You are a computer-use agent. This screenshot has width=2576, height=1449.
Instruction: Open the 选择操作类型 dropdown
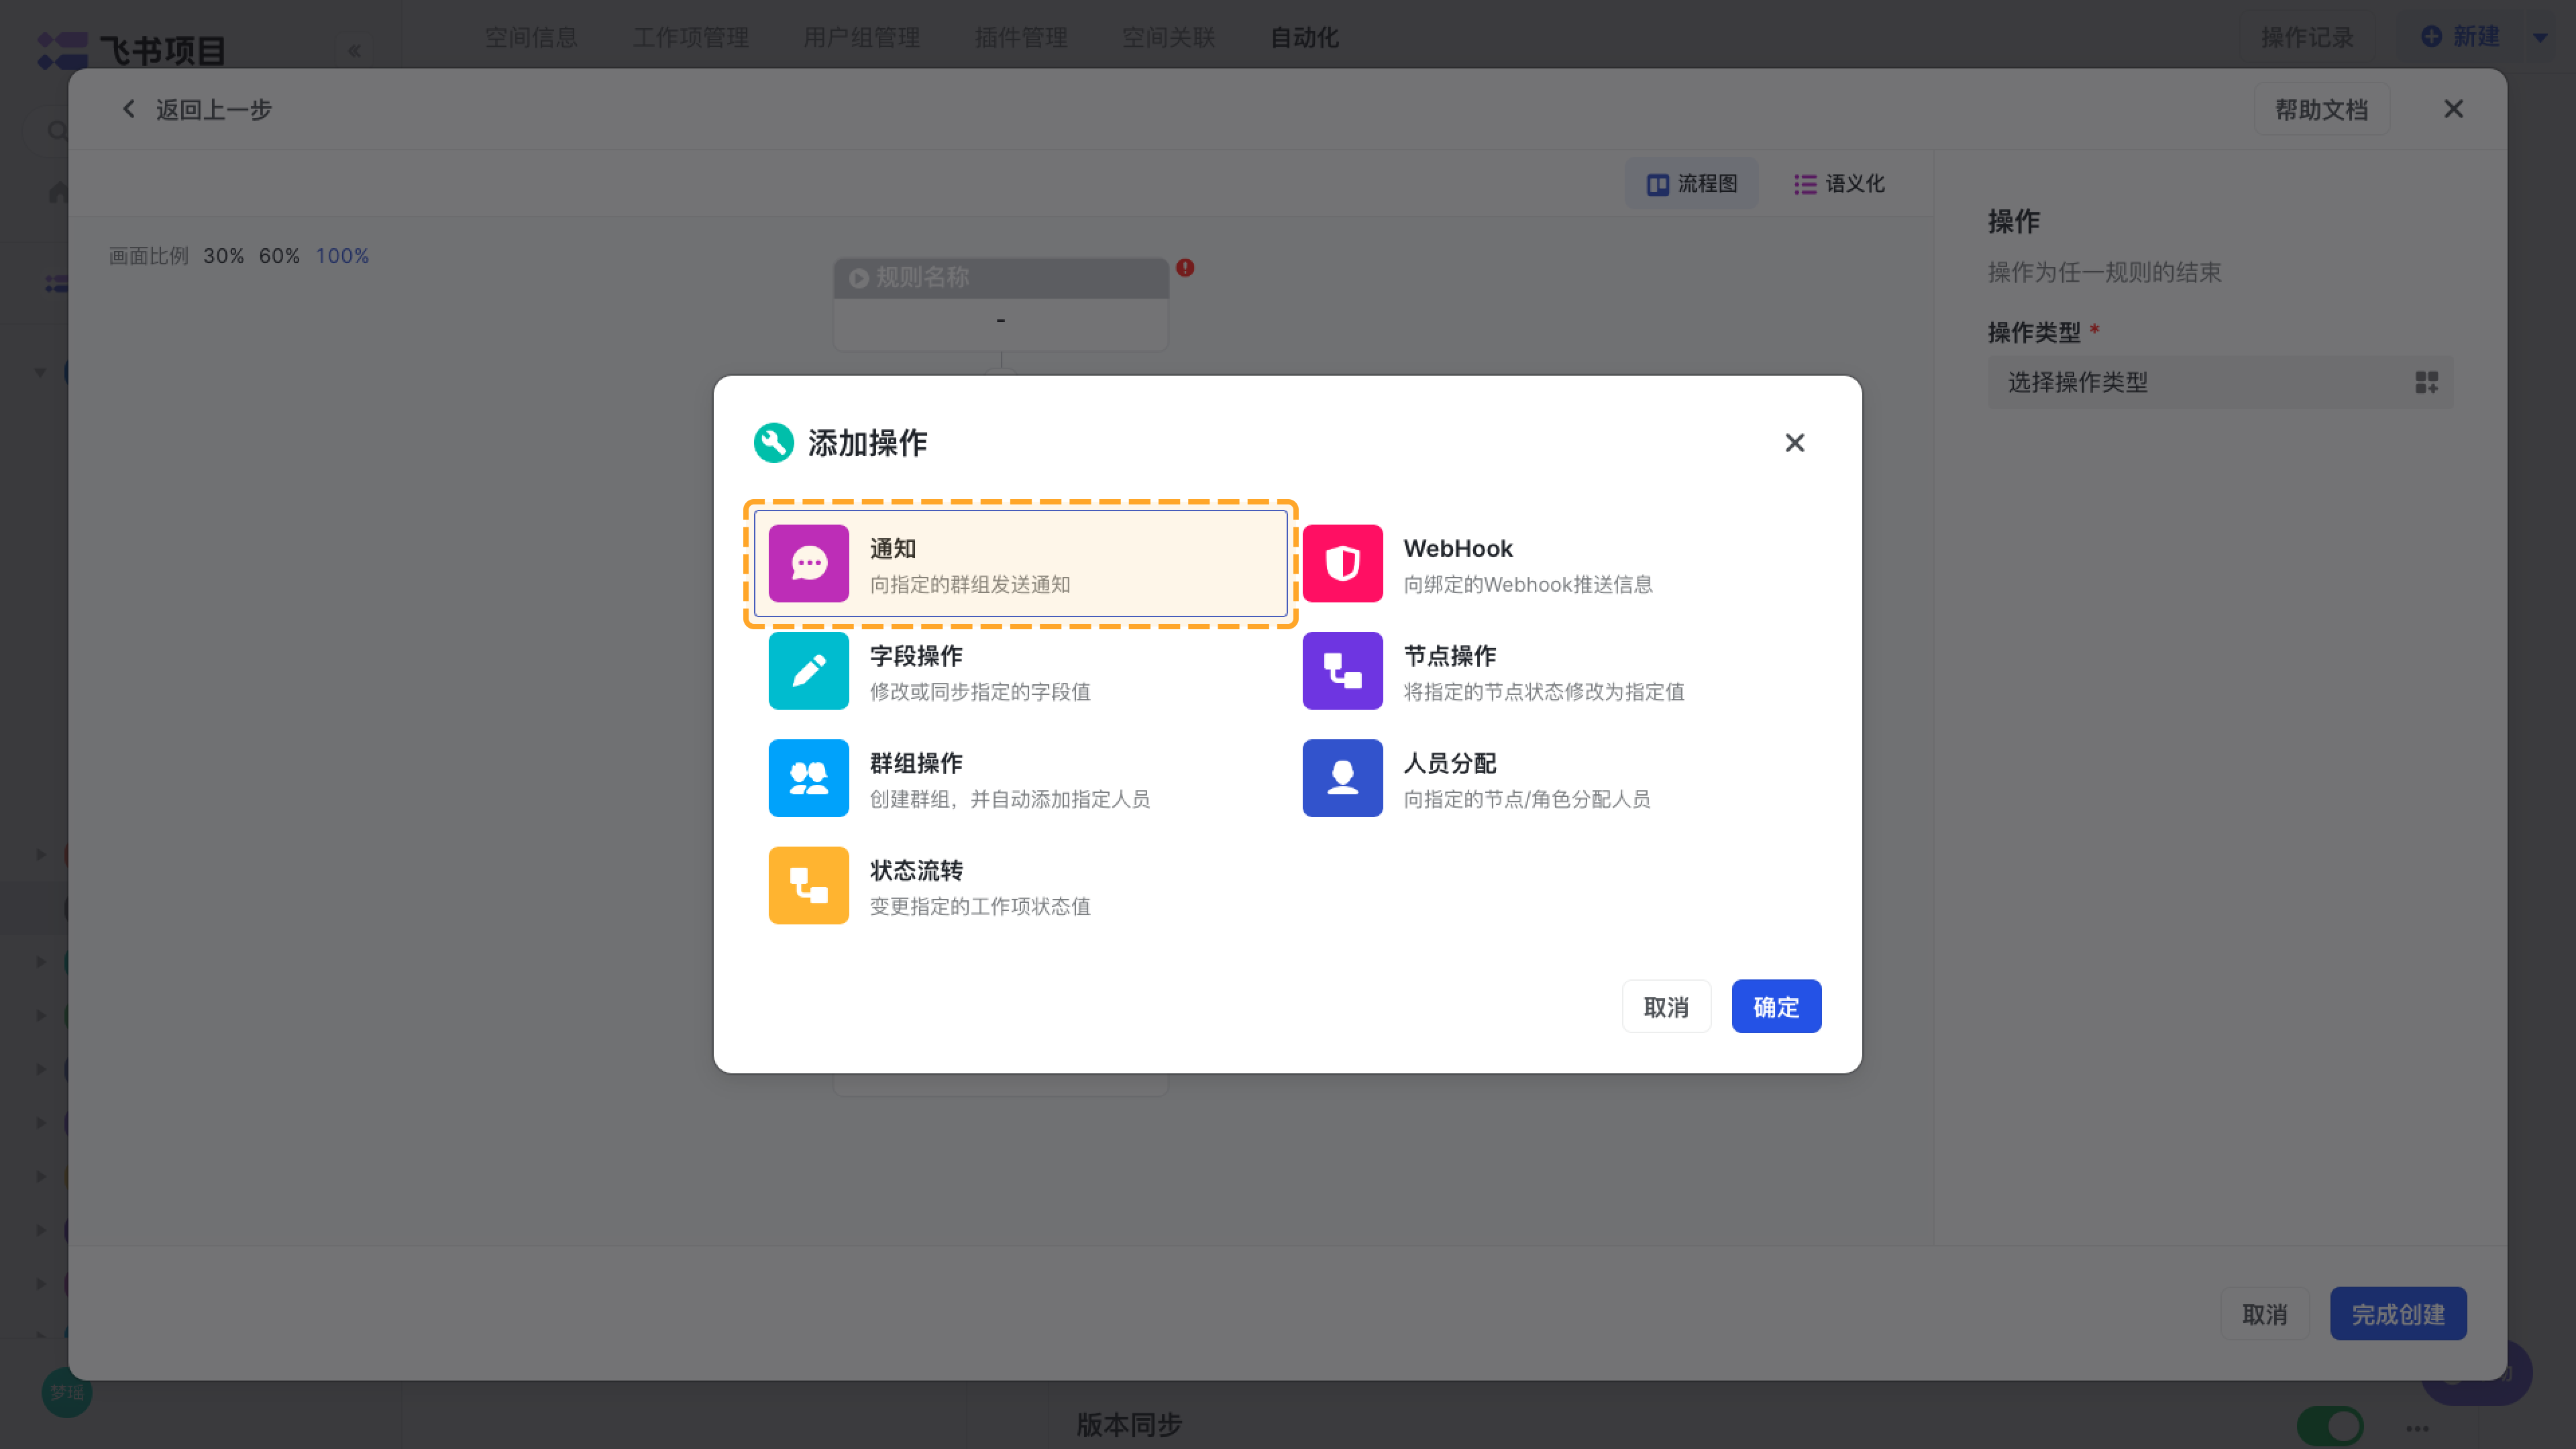click(2219, 382)
